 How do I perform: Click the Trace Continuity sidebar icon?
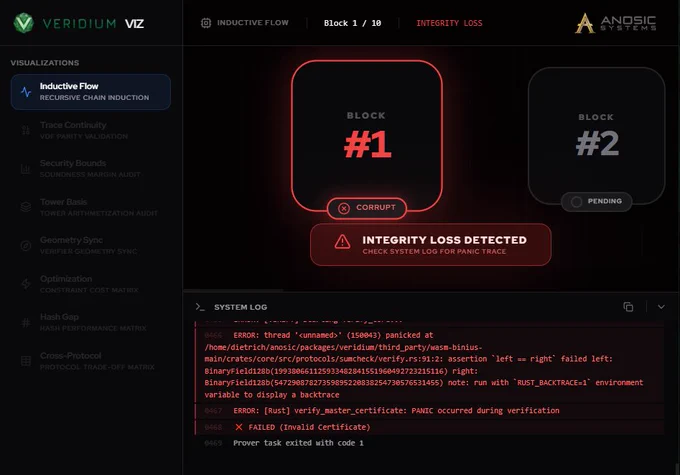pyautogui.click(x=26, y=130)
